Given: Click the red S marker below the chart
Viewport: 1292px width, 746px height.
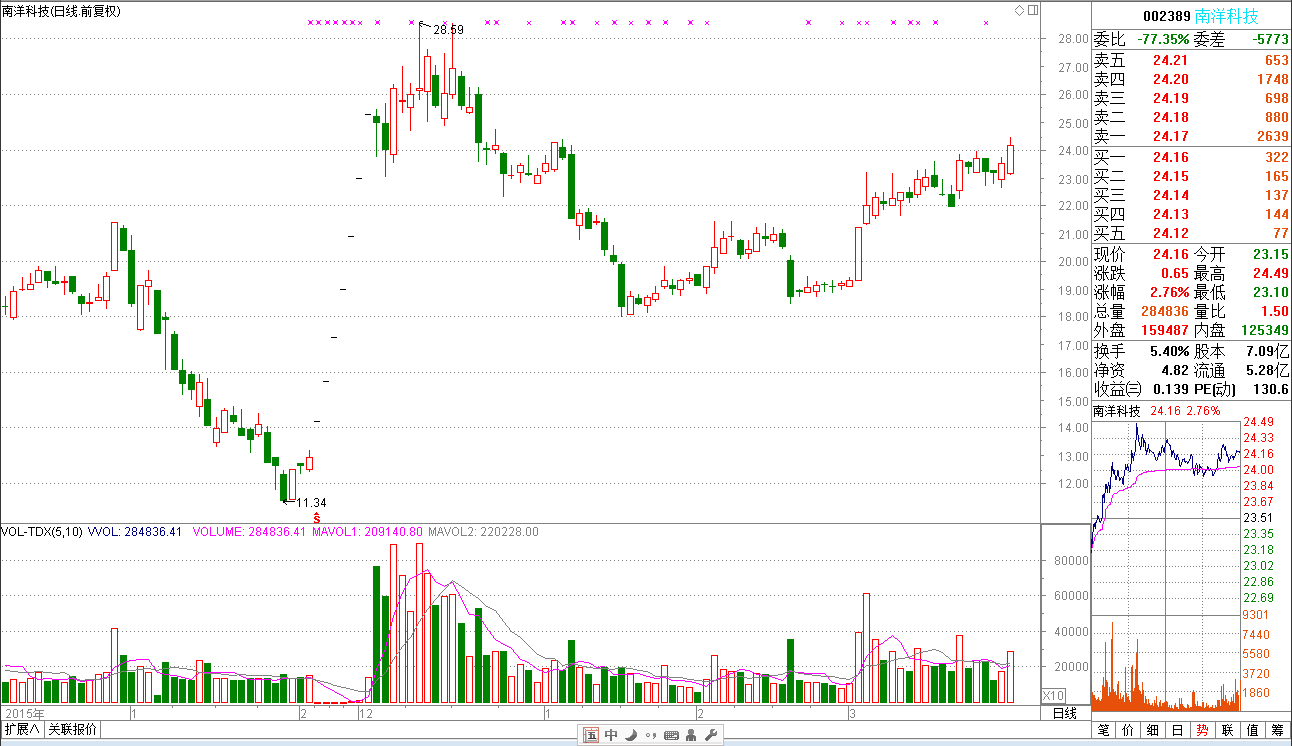Looking at the screenshot, I should (x=317, y=517).
